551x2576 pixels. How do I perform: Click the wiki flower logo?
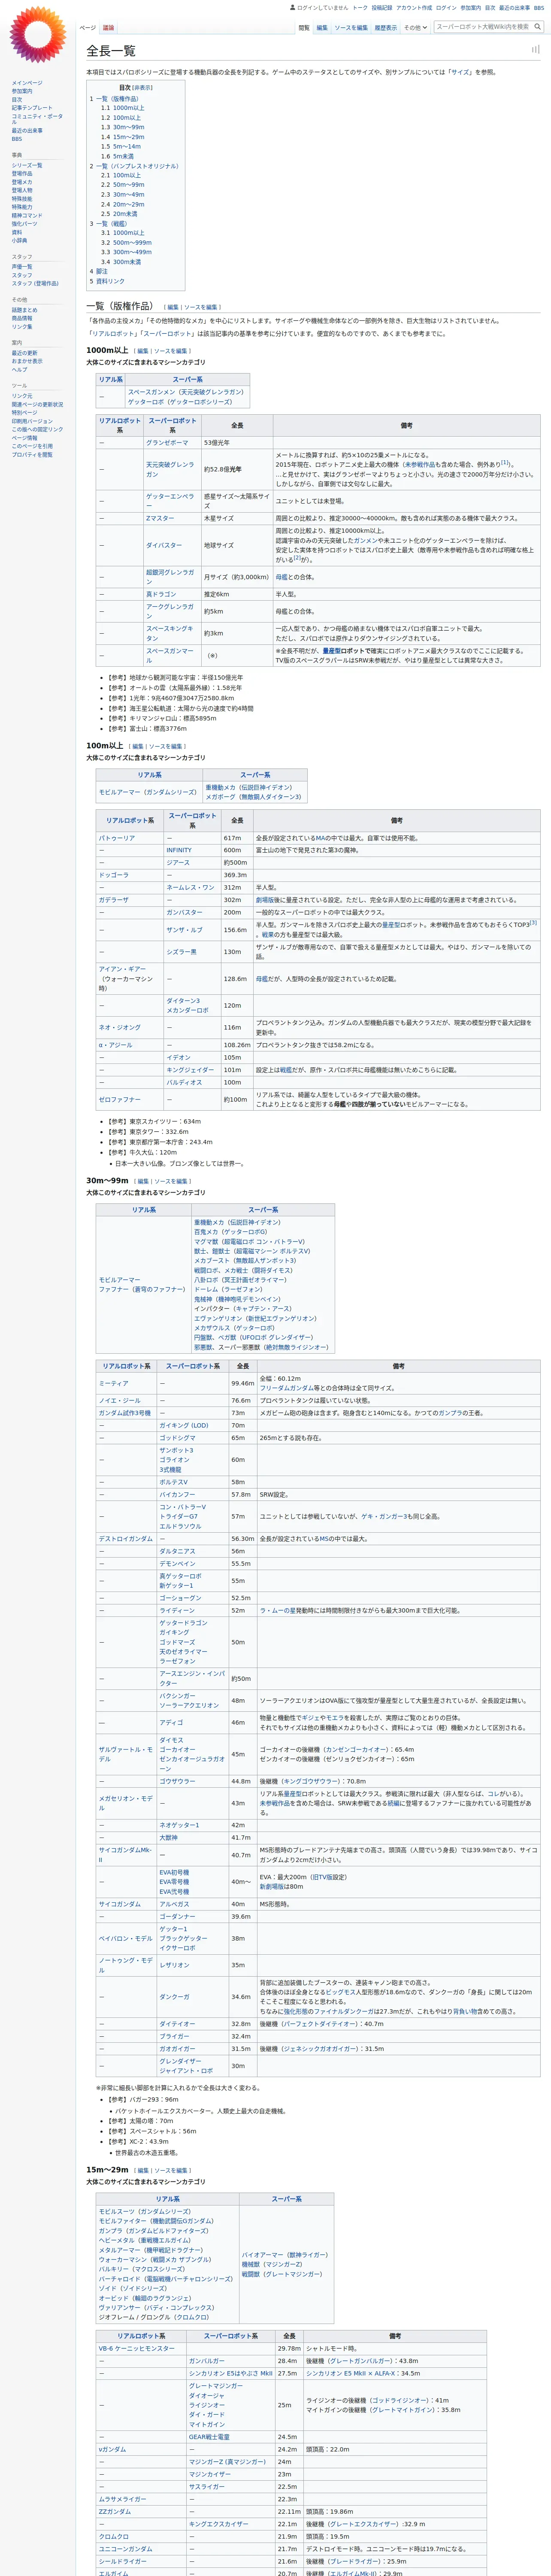[x=38, y=34]
